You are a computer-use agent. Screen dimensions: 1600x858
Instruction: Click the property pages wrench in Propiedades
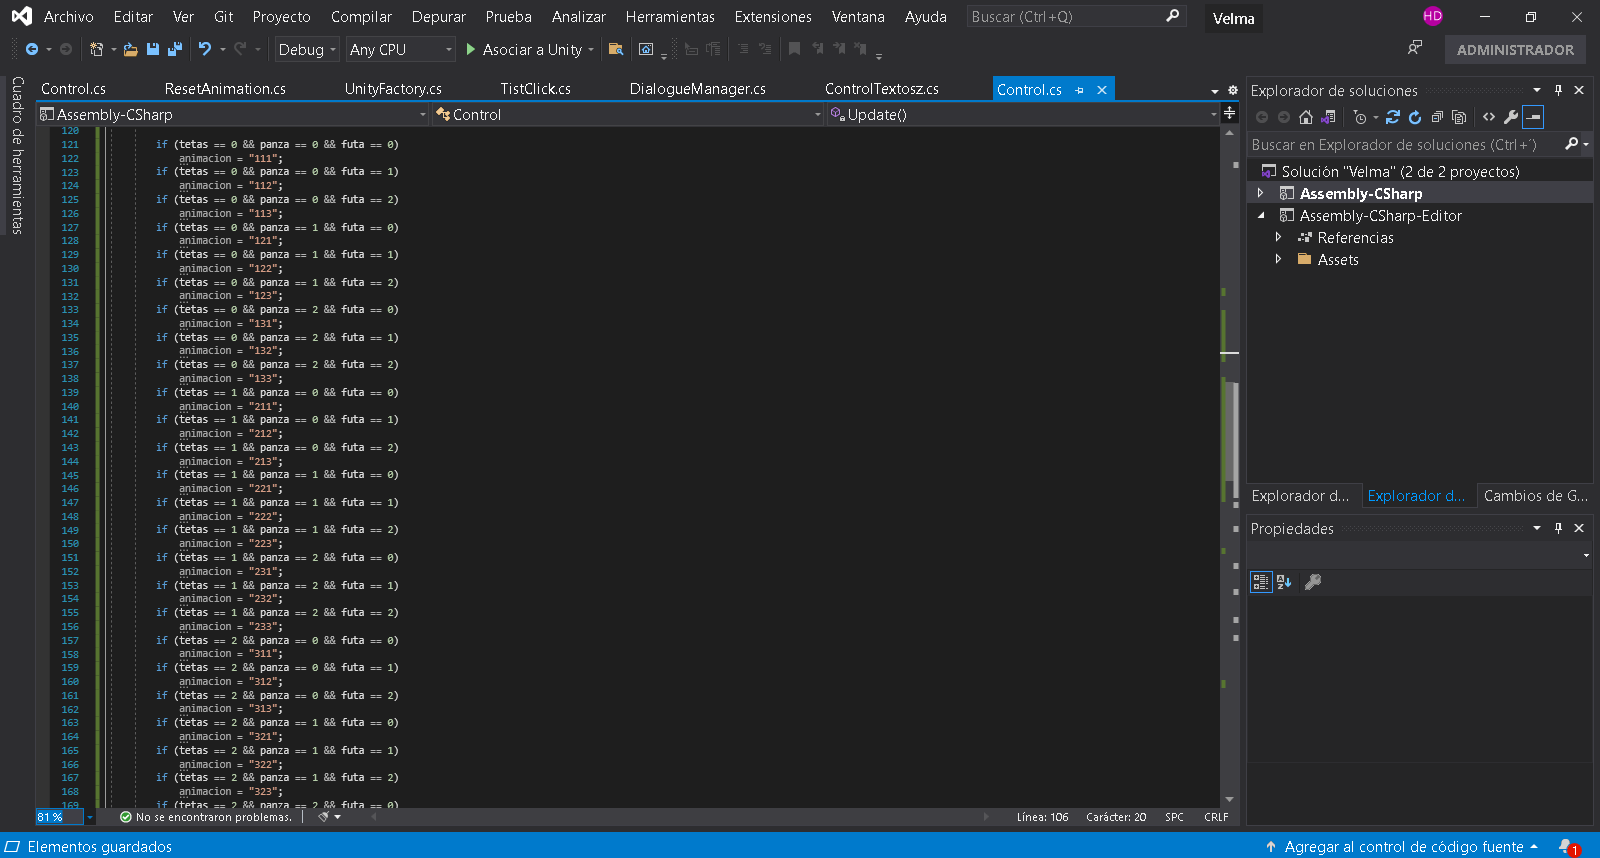click(x=1313, y=582)
